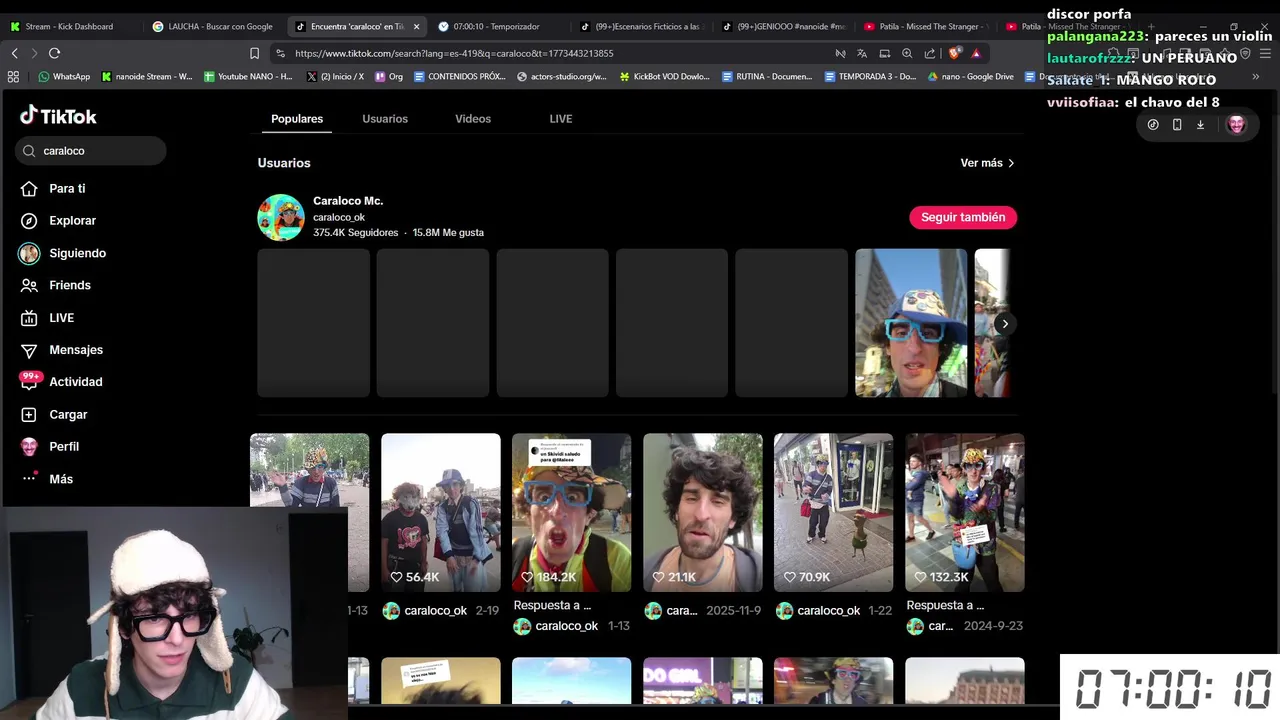
Task: Open caraloco_ok link dated 1-13
Action: [x=566, y=626]
